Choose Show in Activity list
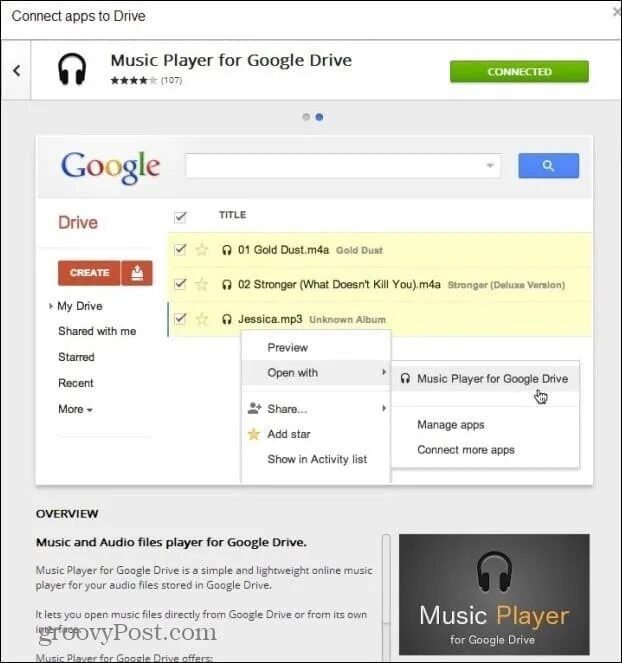The image size is (622, 663). (316, 459)
